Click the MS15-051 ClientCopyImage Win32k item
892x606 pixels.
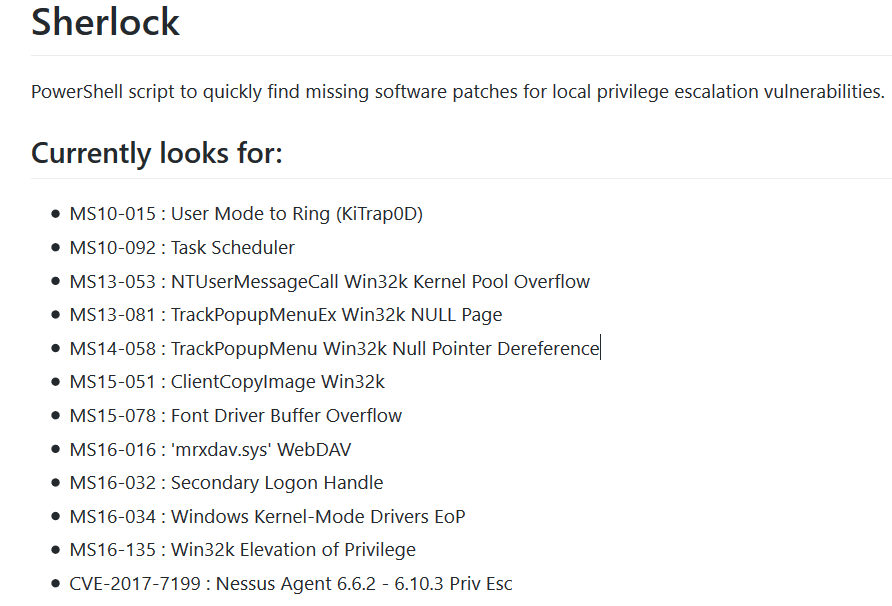click(227, 382)
